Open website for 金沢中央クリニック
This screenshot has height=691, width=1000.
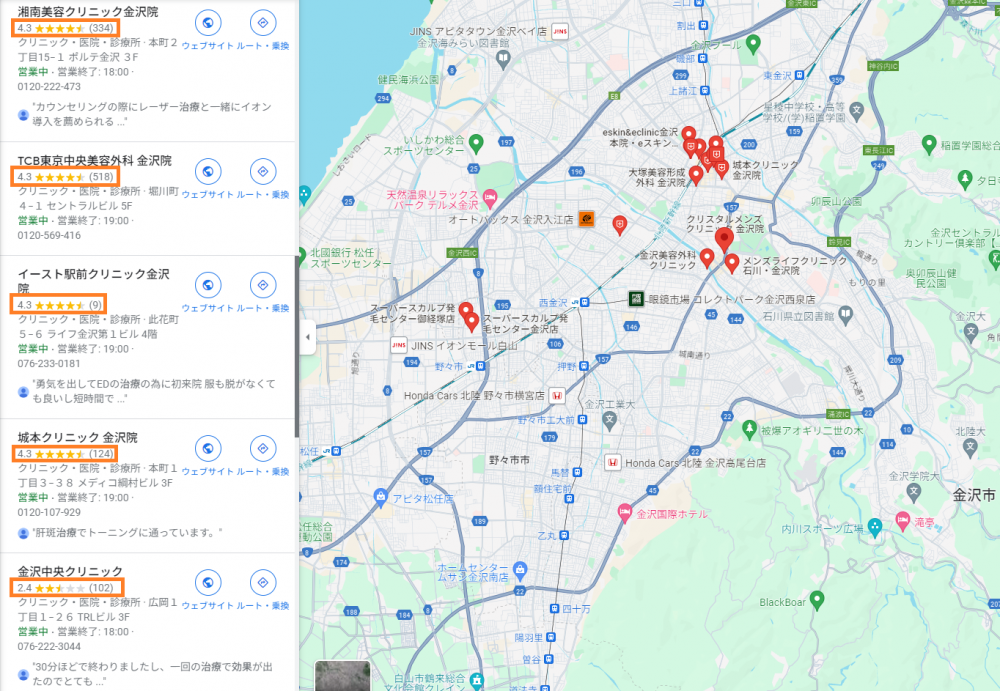click(x=207, y=583)
